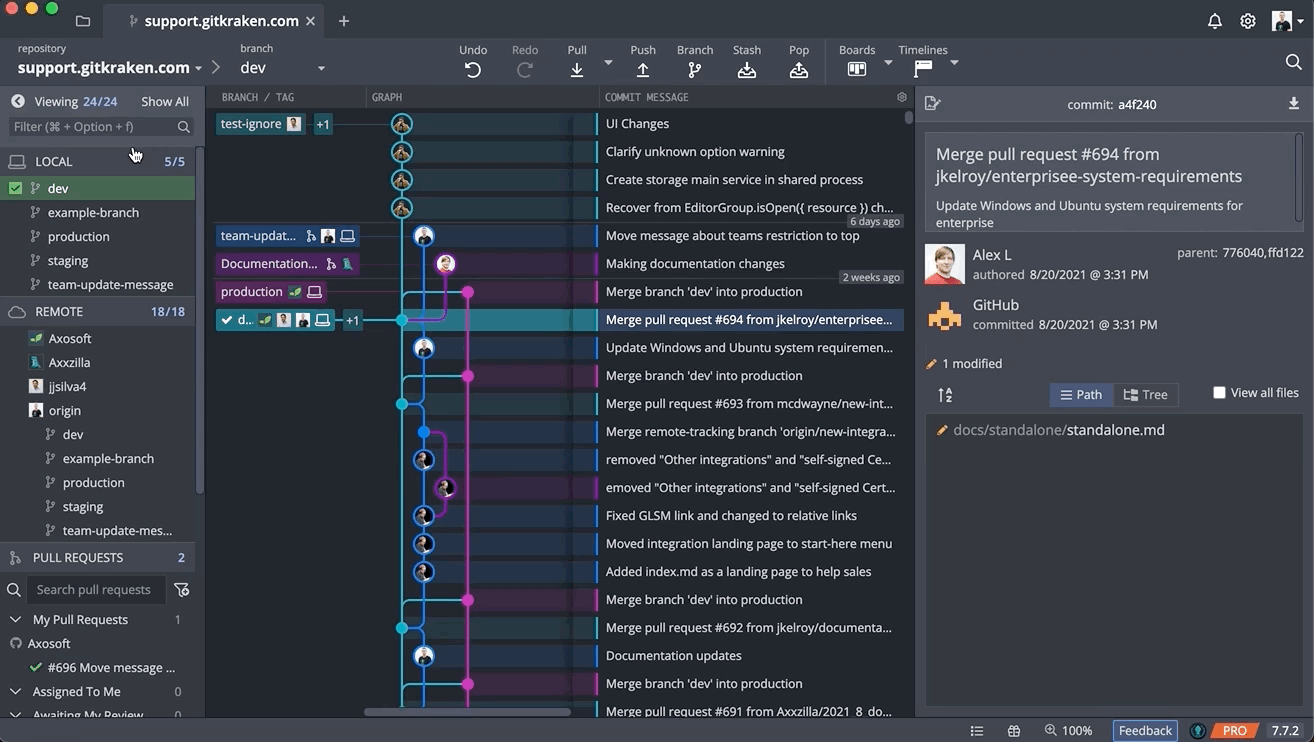Pop stash using the Pop icon

[x=799, y=70]
